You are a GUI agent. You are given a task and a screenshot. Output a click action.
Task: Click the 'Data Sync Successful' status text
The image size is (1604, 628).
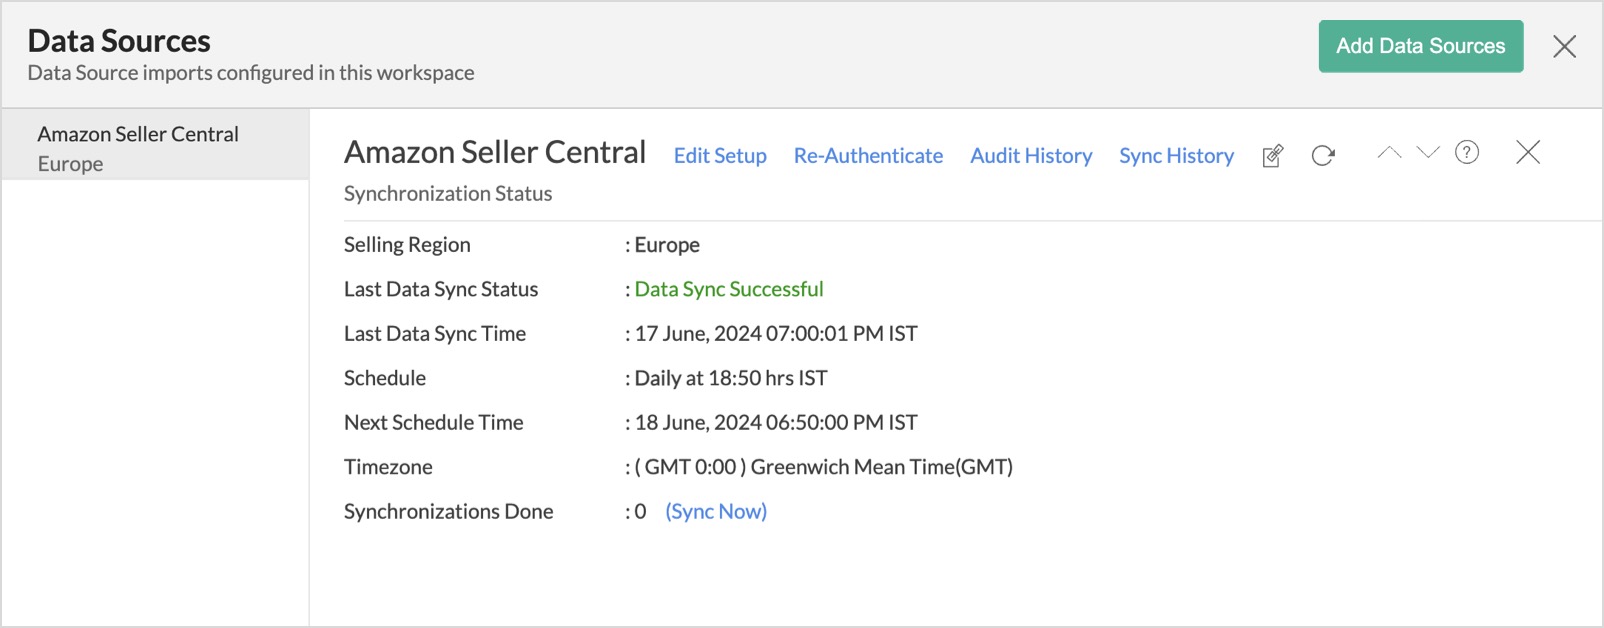pyautogui.click(x=729, y=289)
